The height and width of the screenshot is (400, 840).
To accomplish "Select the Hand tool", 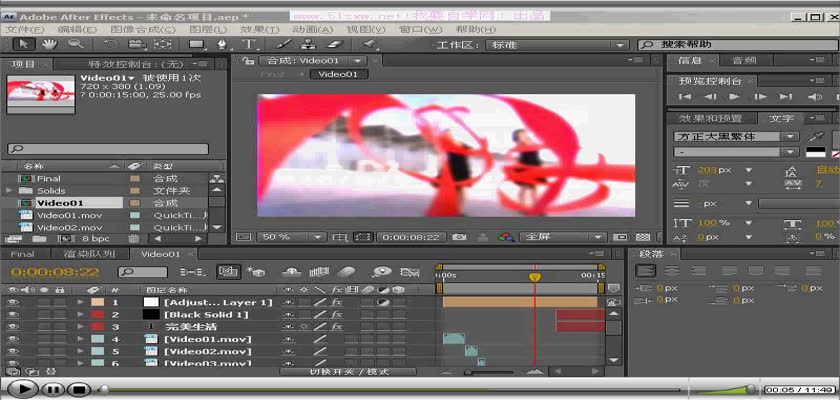I will (x=50, y=44).
